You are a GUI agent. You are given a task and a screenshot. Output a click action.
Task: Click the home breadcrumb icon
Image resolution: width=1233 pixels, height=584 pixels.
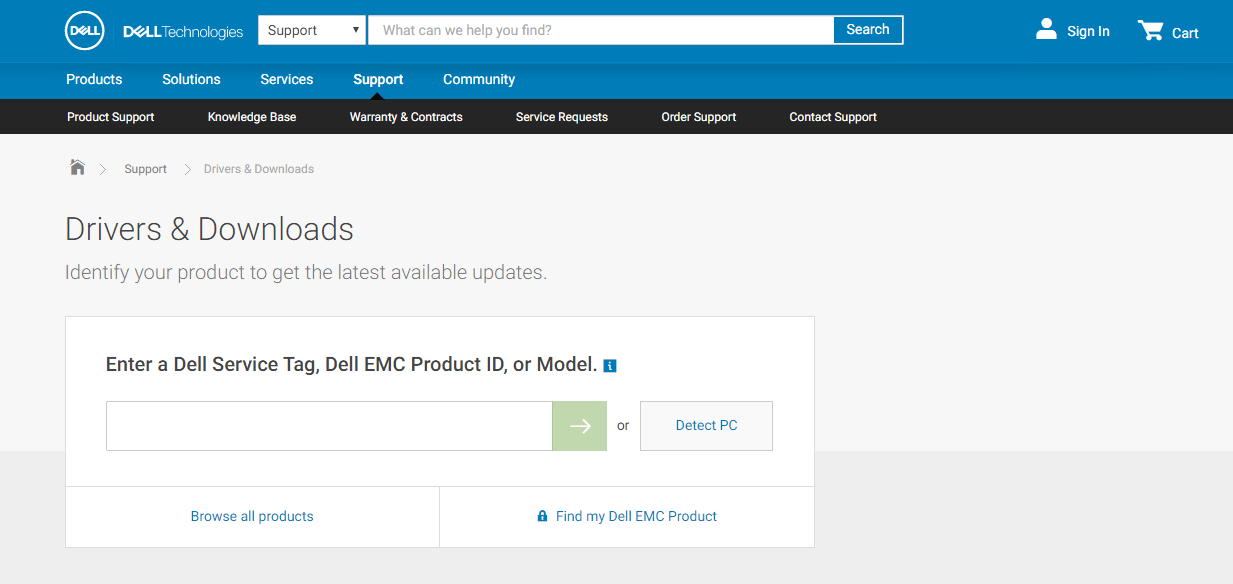coord(77,168)
